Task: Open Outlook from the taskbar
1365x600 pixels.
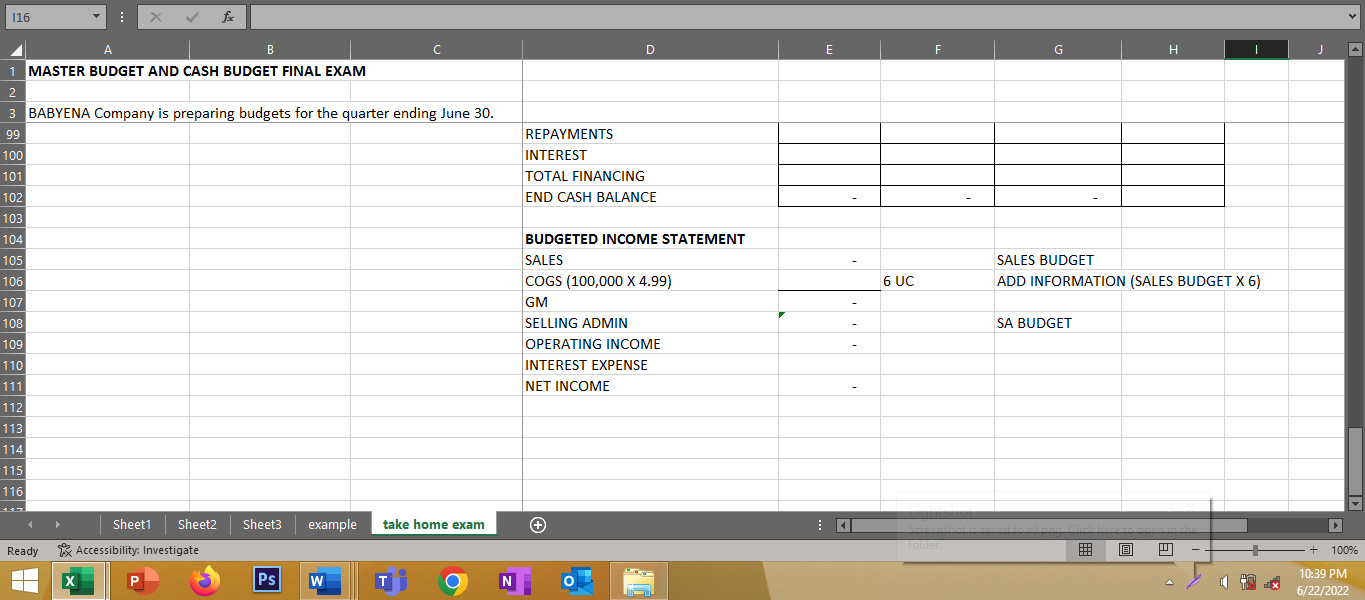Action: click(575, 581)
